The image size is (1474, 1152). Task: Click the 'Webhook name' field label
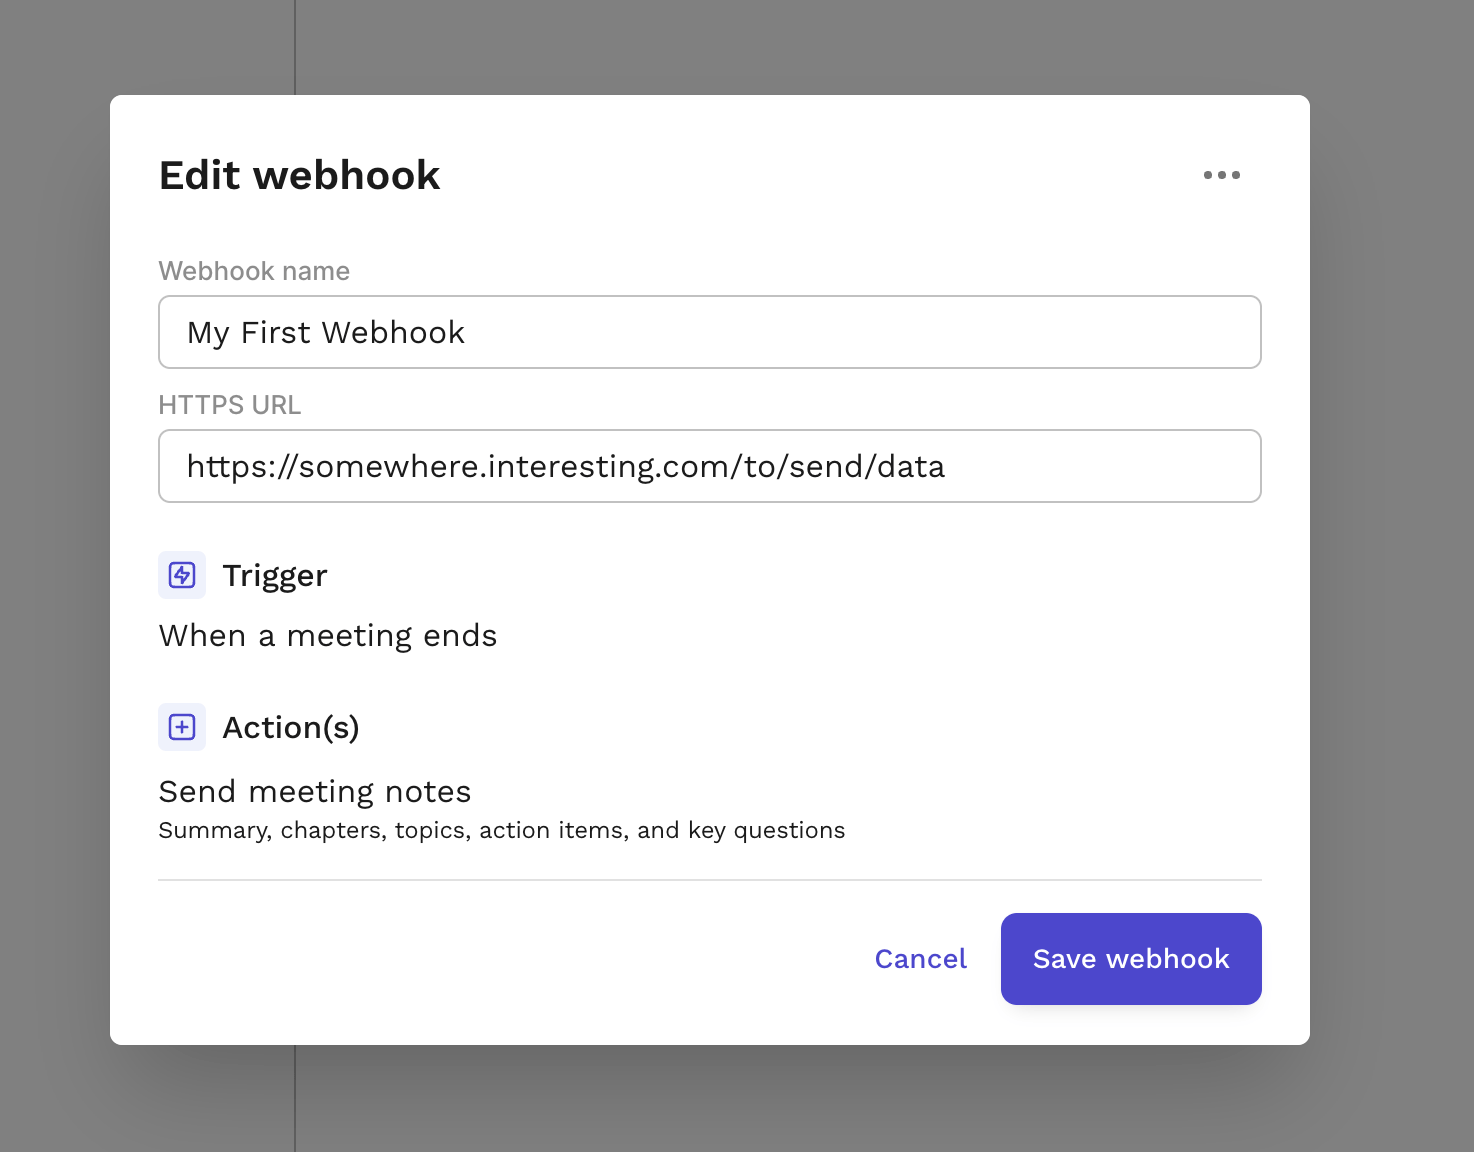click(x=253, y=270)
